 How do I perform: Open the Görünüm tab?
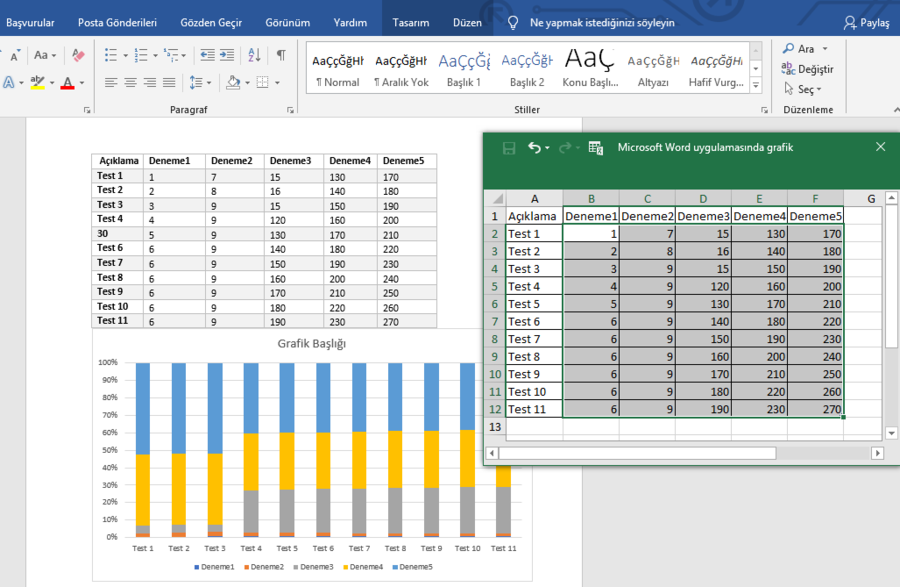pyautogui.click(x=288, y=23)
